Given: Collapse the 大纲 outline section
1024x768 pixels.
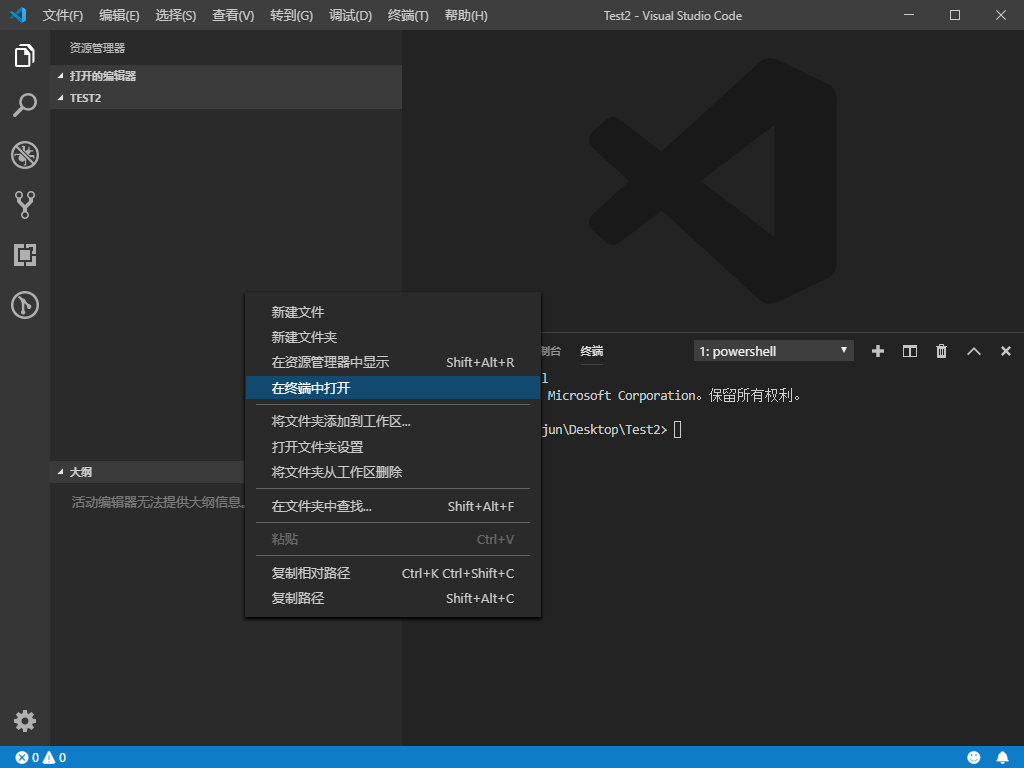Looking at the screenshot, I should pos(148,472).
